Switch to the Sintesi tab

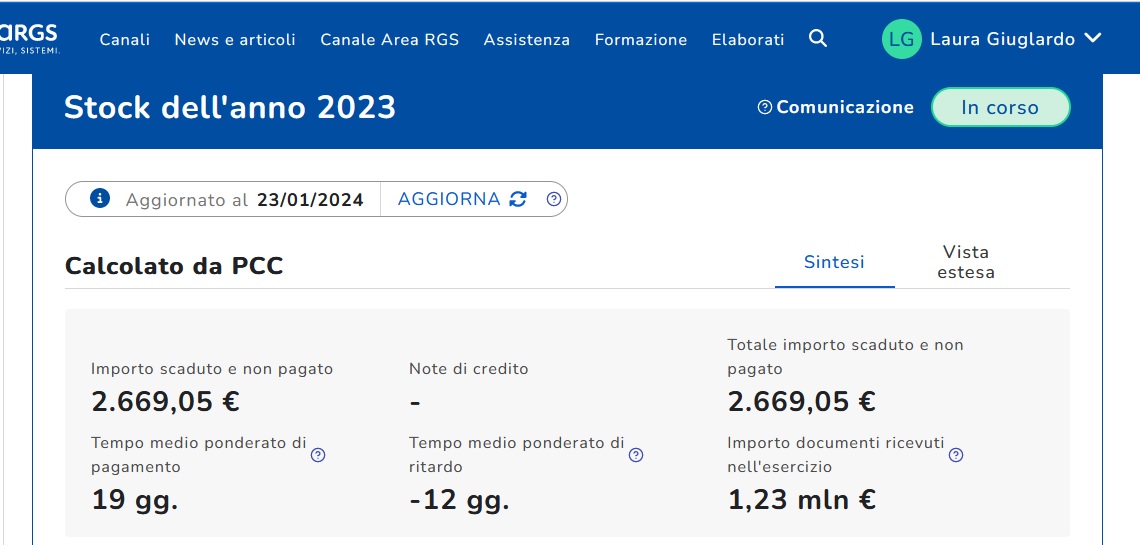(x=834, y=262)
